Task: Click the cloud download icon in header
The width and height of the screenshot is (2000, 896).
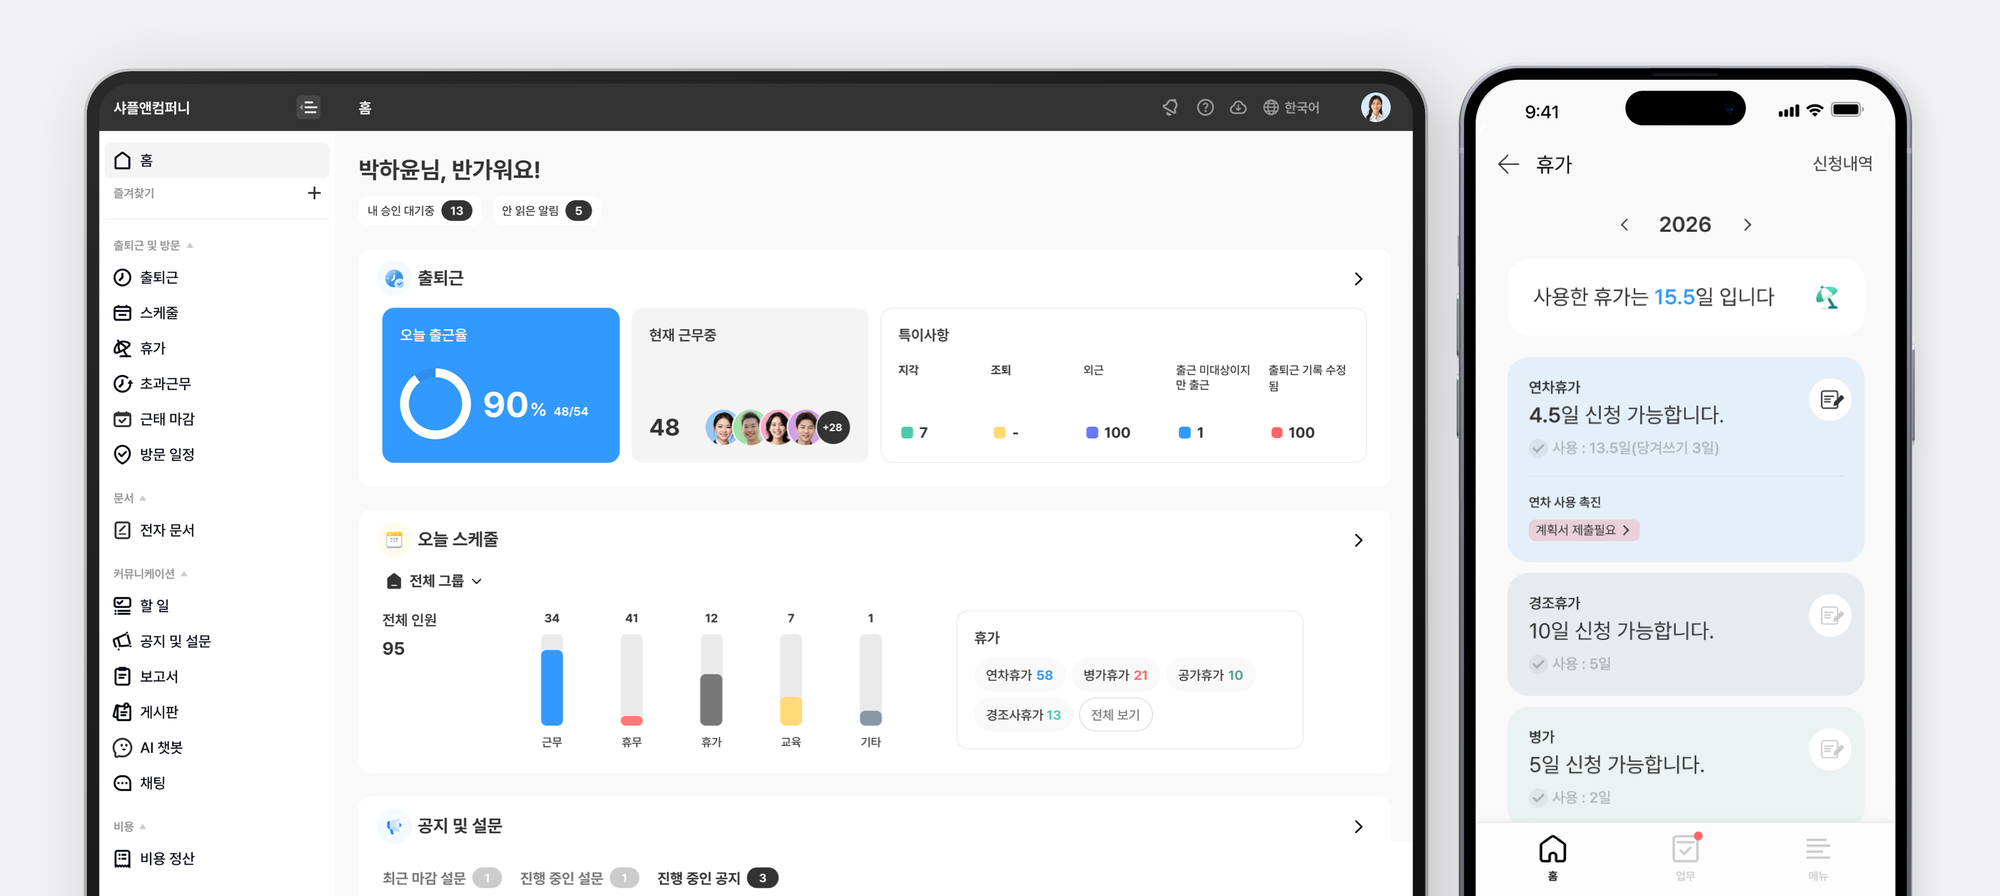Action: pyautogui.click(x=1238, y=107)
